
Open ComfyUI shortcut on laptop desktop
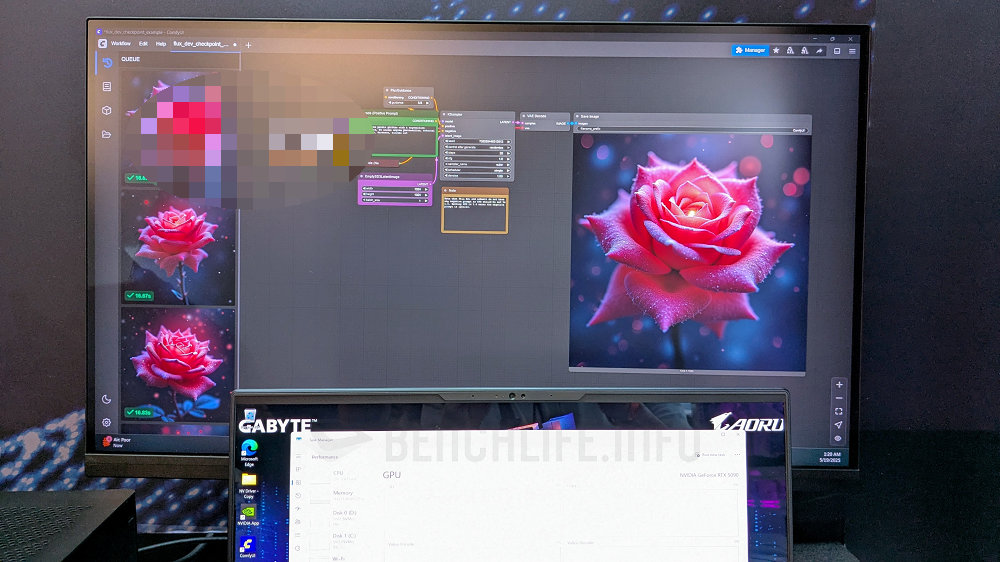pos(247,549)
